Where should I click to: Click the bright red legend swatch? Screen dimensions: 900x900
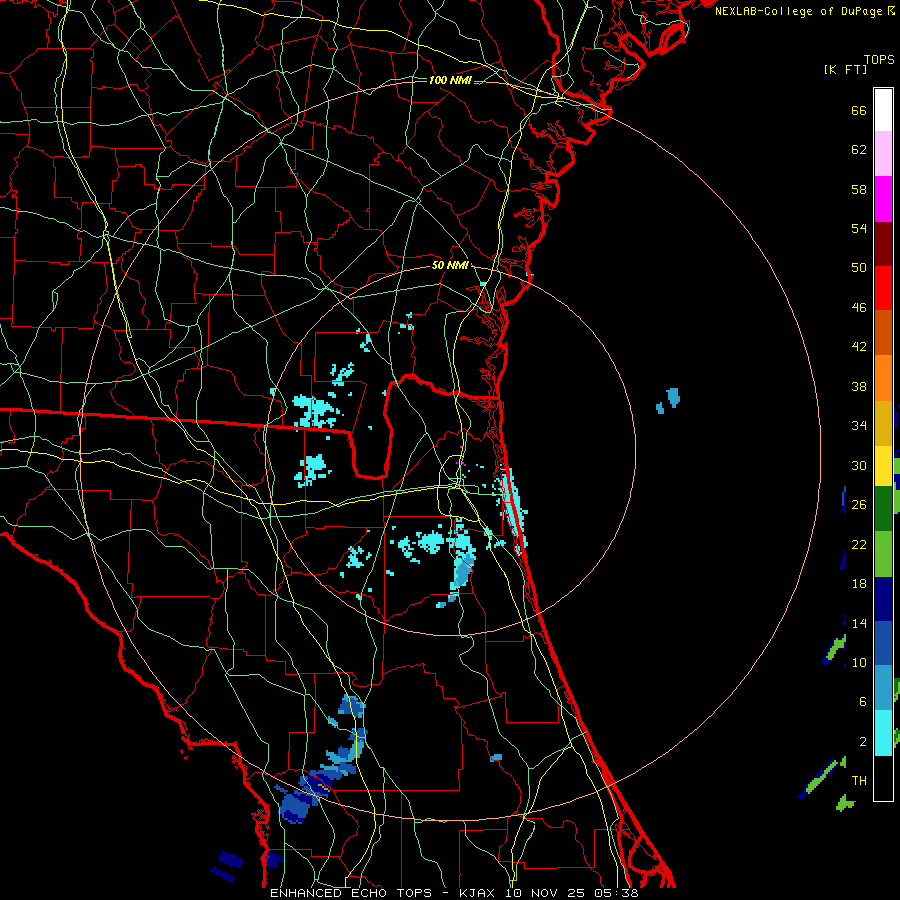[x=883, y=288]
